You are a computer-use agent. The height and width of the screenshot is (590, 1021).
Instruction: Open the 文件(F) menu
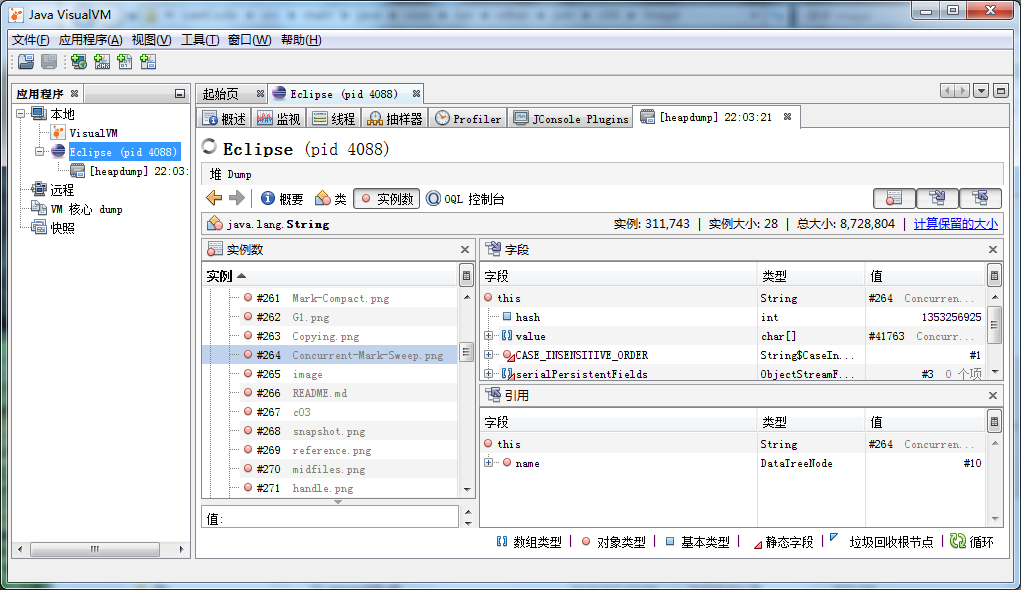pyautogui.click(x=31, y=40)
